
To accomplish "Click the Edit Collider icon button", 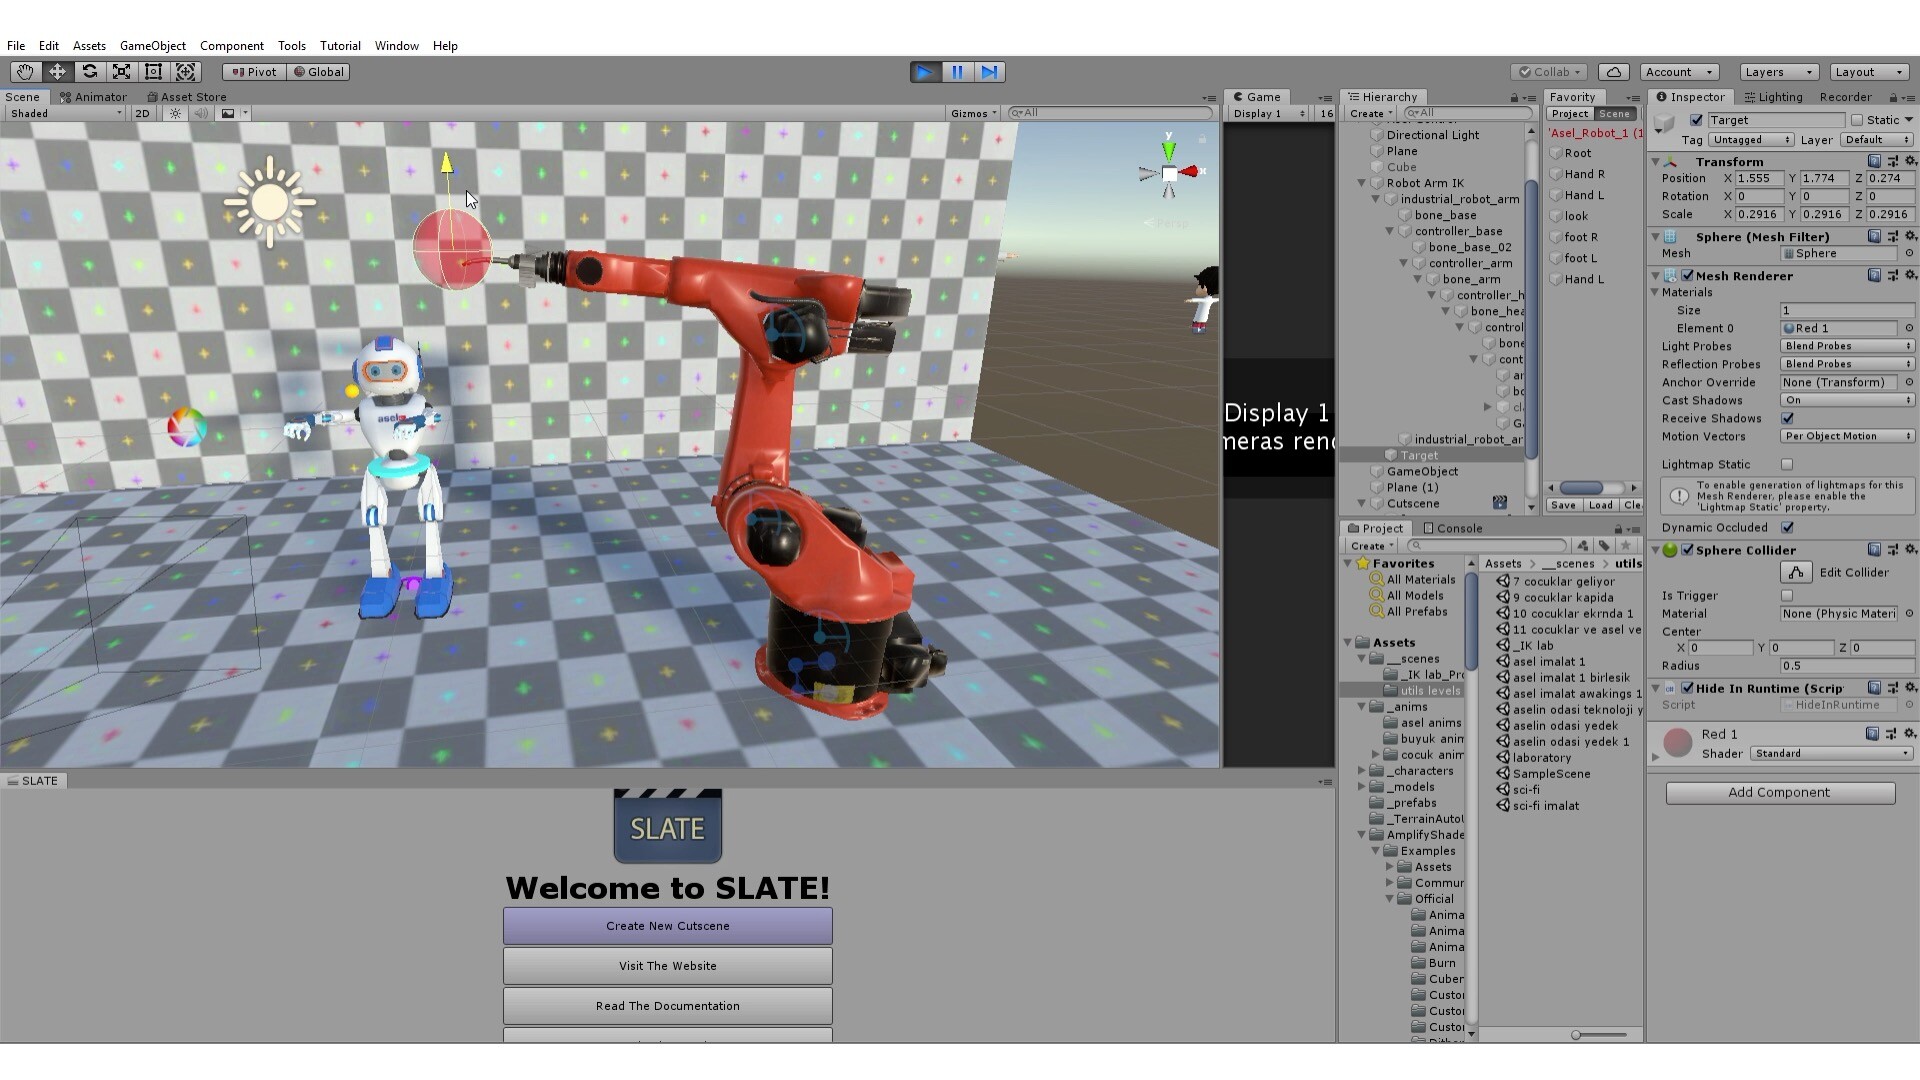I will [1796, 573].
